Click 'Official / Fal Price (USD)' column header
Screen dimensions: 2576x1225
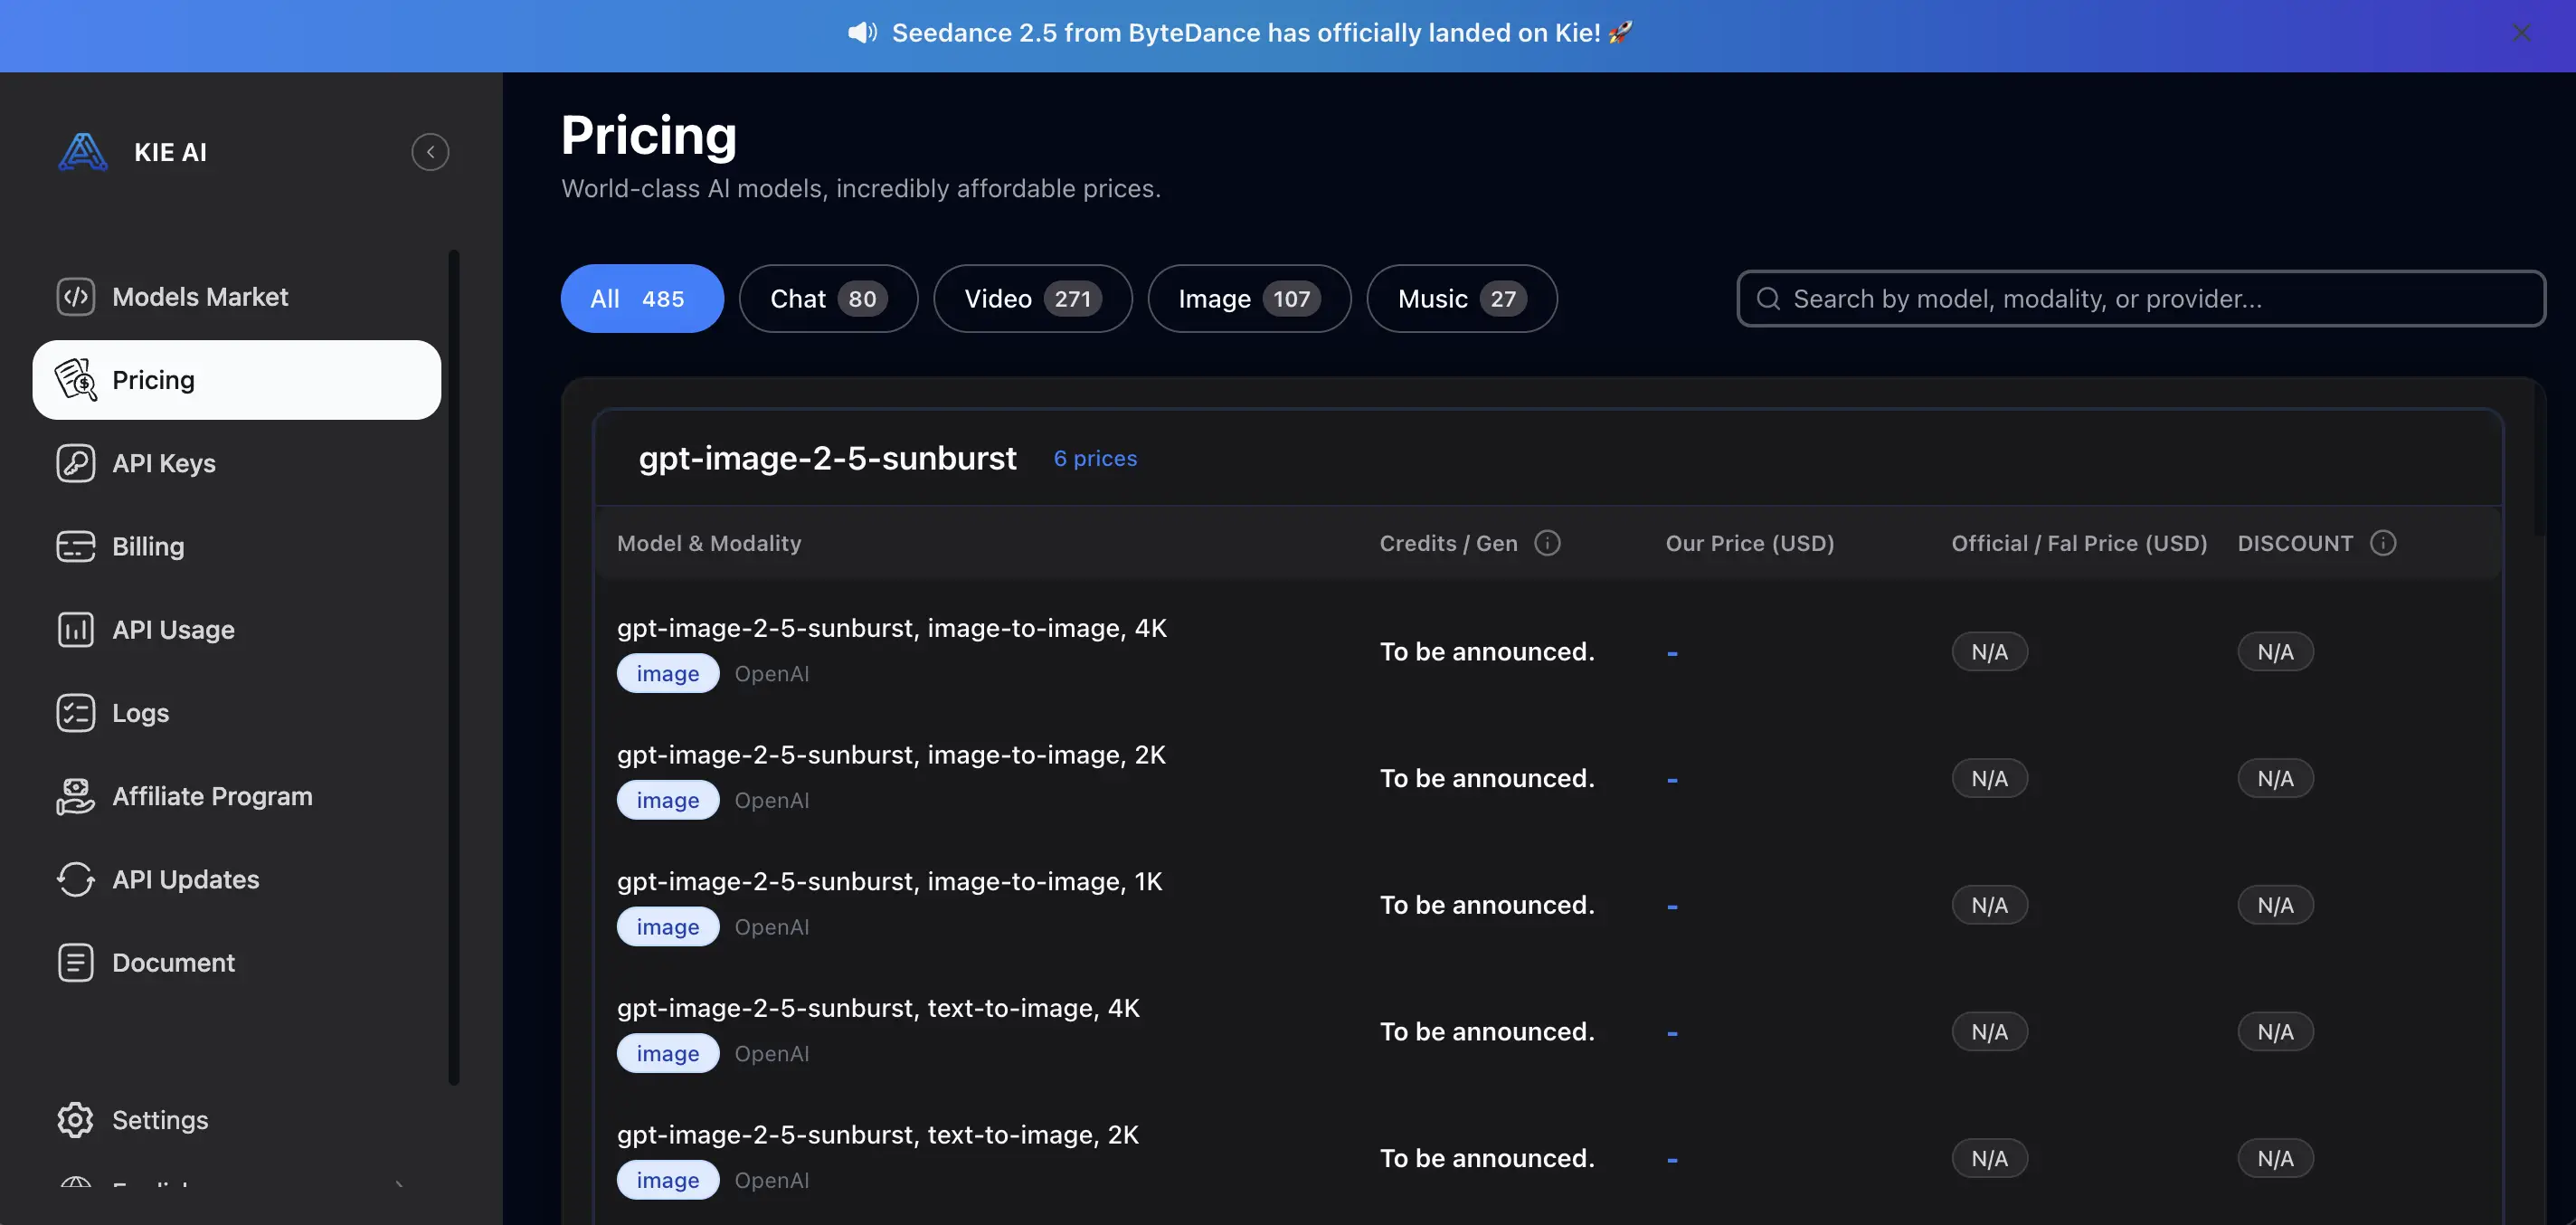pos(2079,543)
